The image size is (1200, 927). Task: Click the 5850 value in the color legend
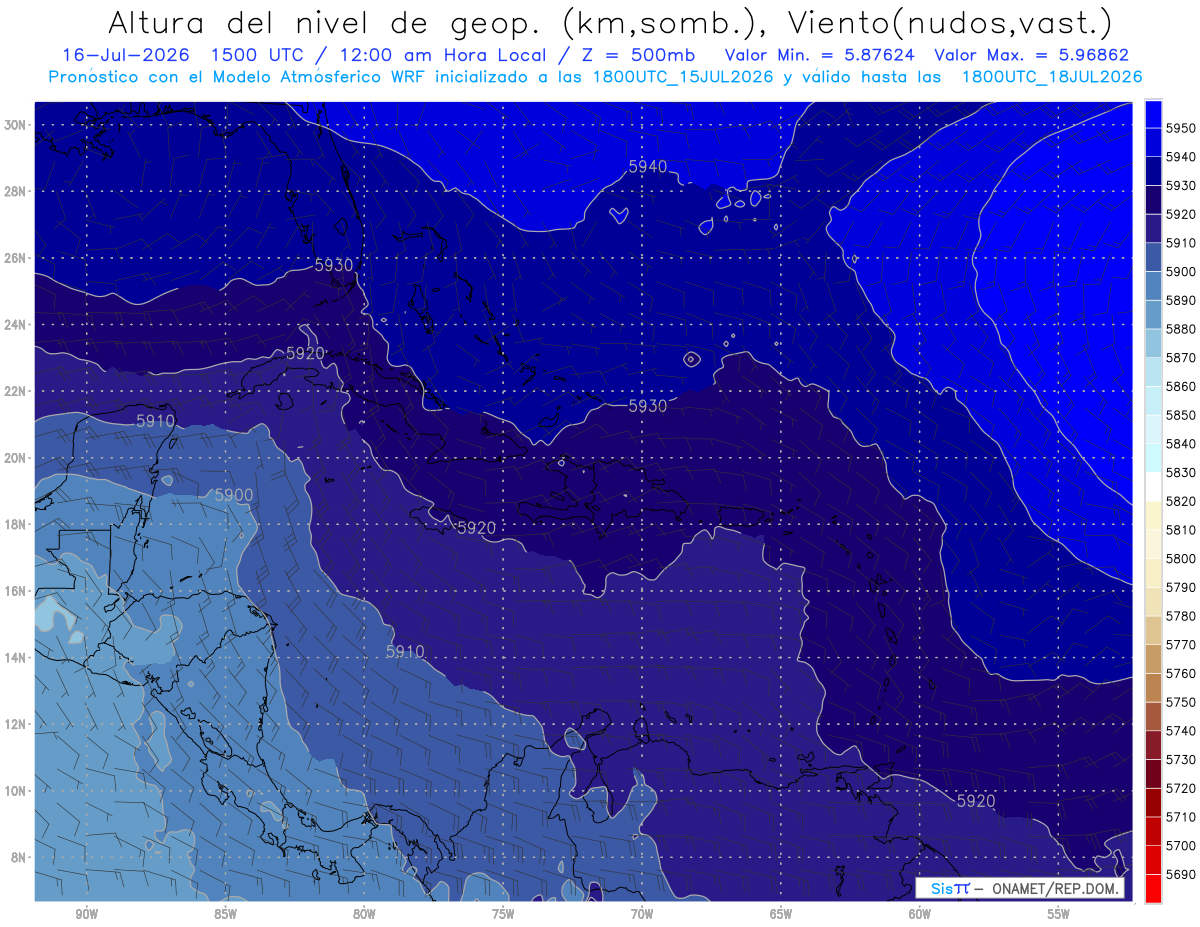click(x=1181, y=414)
